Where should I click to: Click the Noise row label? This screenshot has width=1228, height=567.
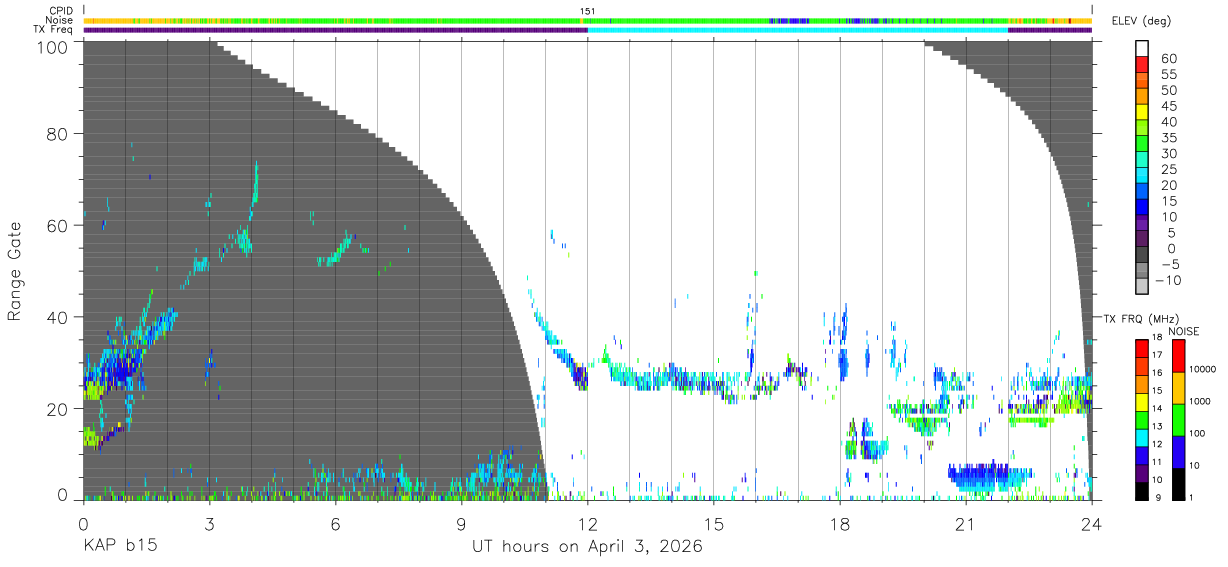60,20
